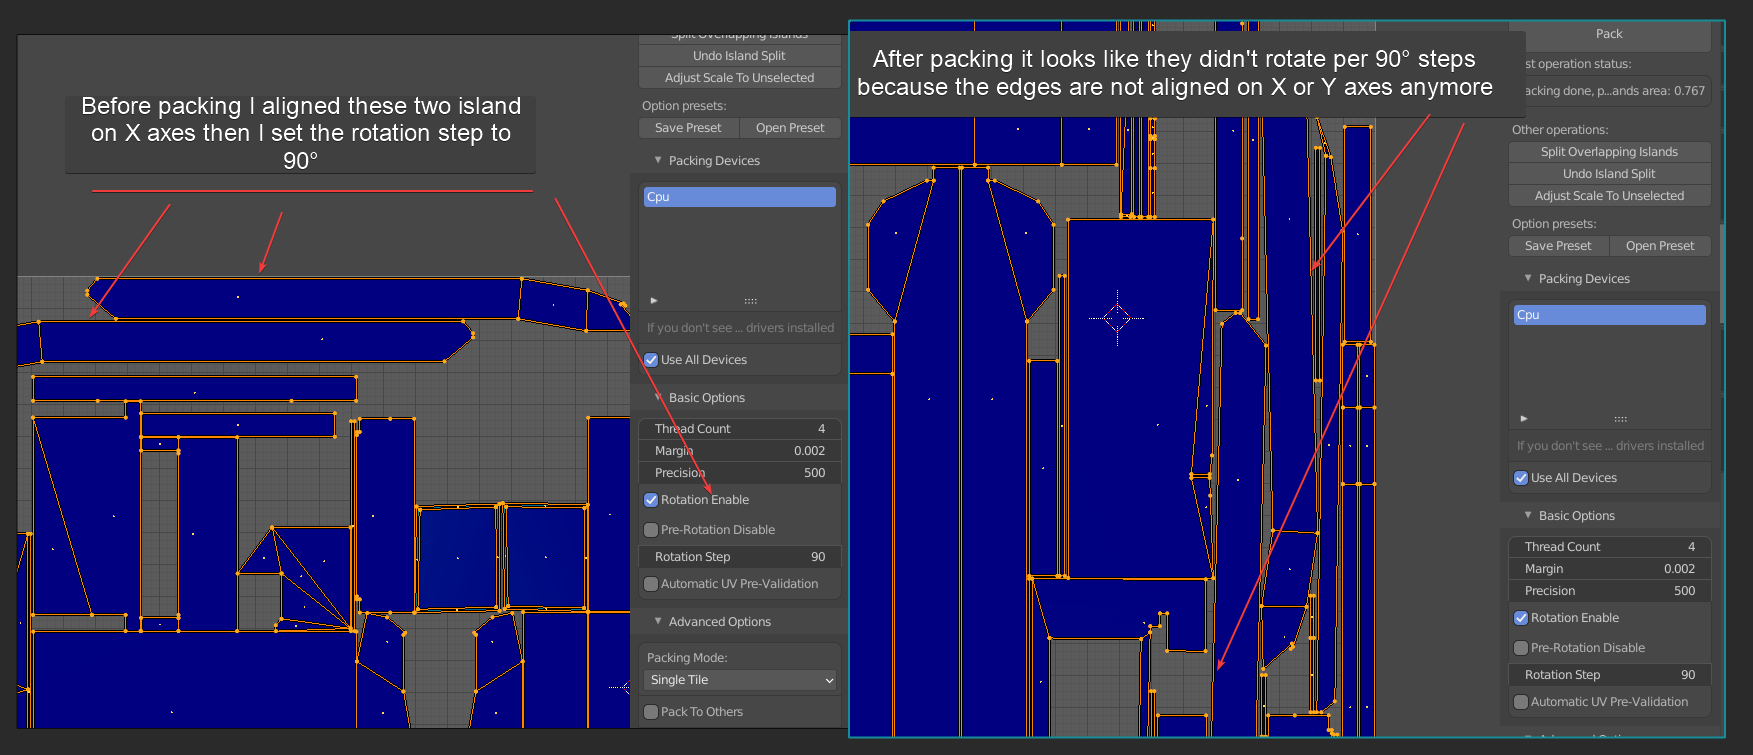Collapse Basic Options section in right panel

pyautogui.click(x=1528, y=515)
